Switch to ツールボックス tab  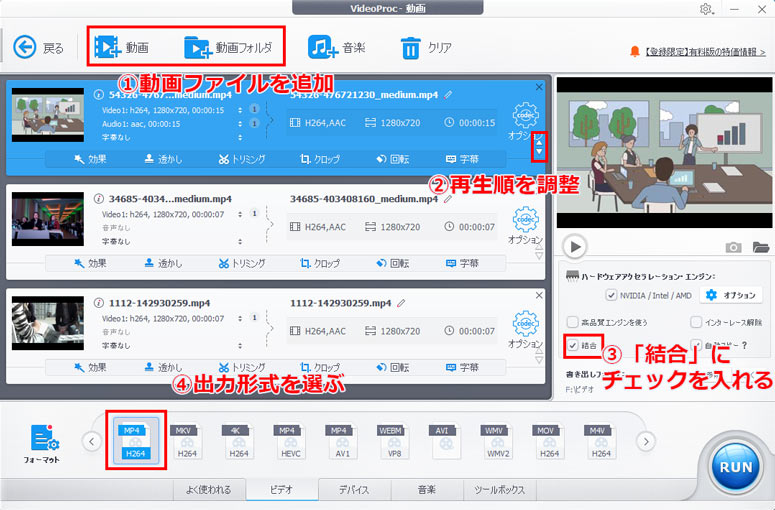pyautogui.click(x=499, y=489)
